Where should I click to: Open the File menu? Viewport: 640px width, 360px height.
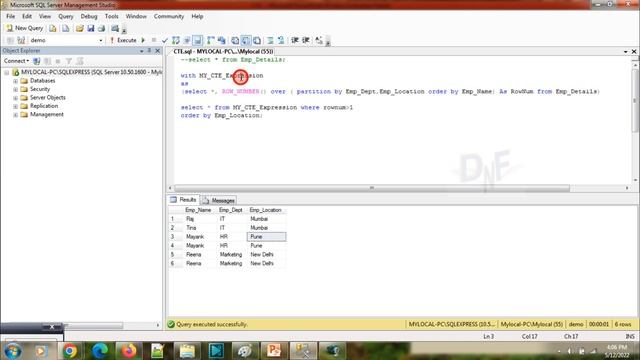coord(11,16)
